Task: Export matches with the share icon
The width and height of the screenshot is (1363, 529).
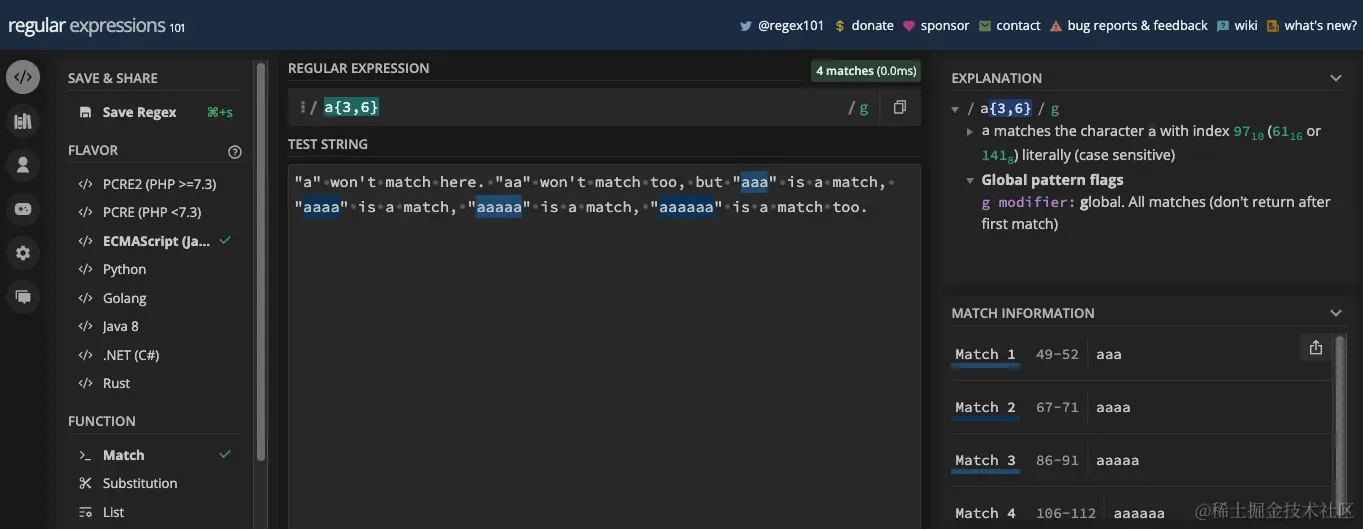Action: (1315, 347)
